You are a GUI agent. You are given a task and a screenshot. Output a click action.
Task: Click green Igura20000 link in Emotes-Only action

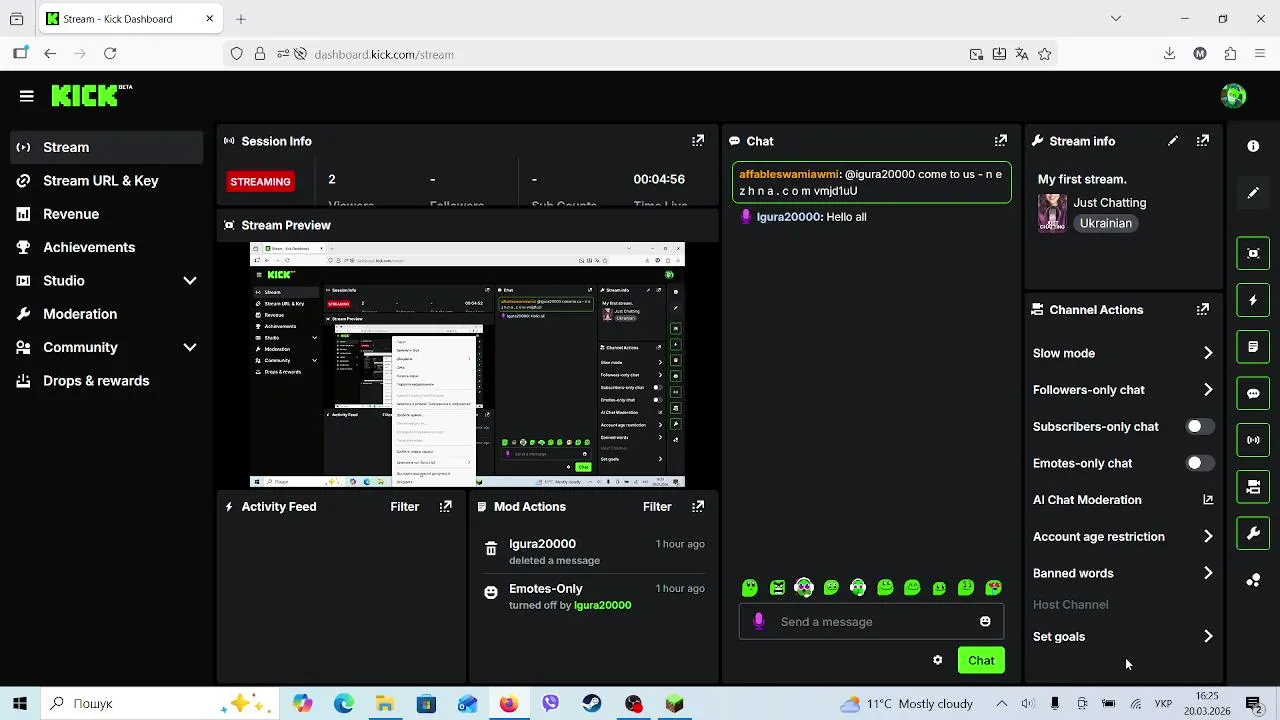click(x=602, y=605)
